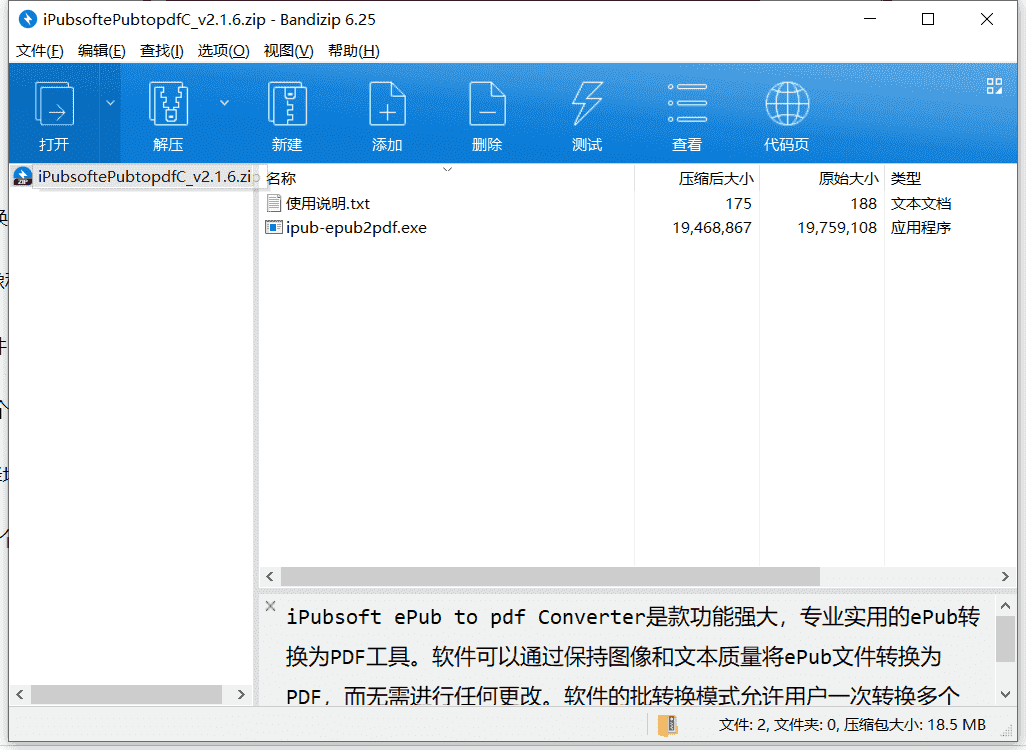1026x750 pixels.
Task: Expand the Extract (解压) dropdown arrow
Action: [224, 103]
